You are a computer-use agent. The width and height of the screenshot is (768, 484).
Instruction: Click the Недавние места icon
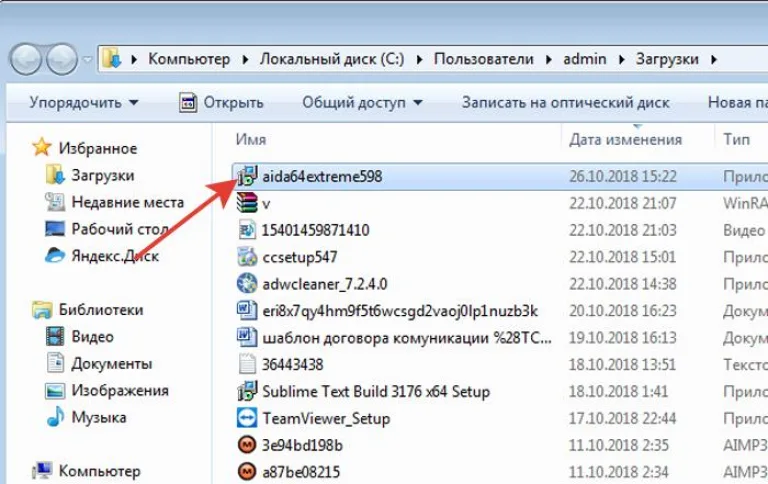pyautogui.click(x=55, y=202)
